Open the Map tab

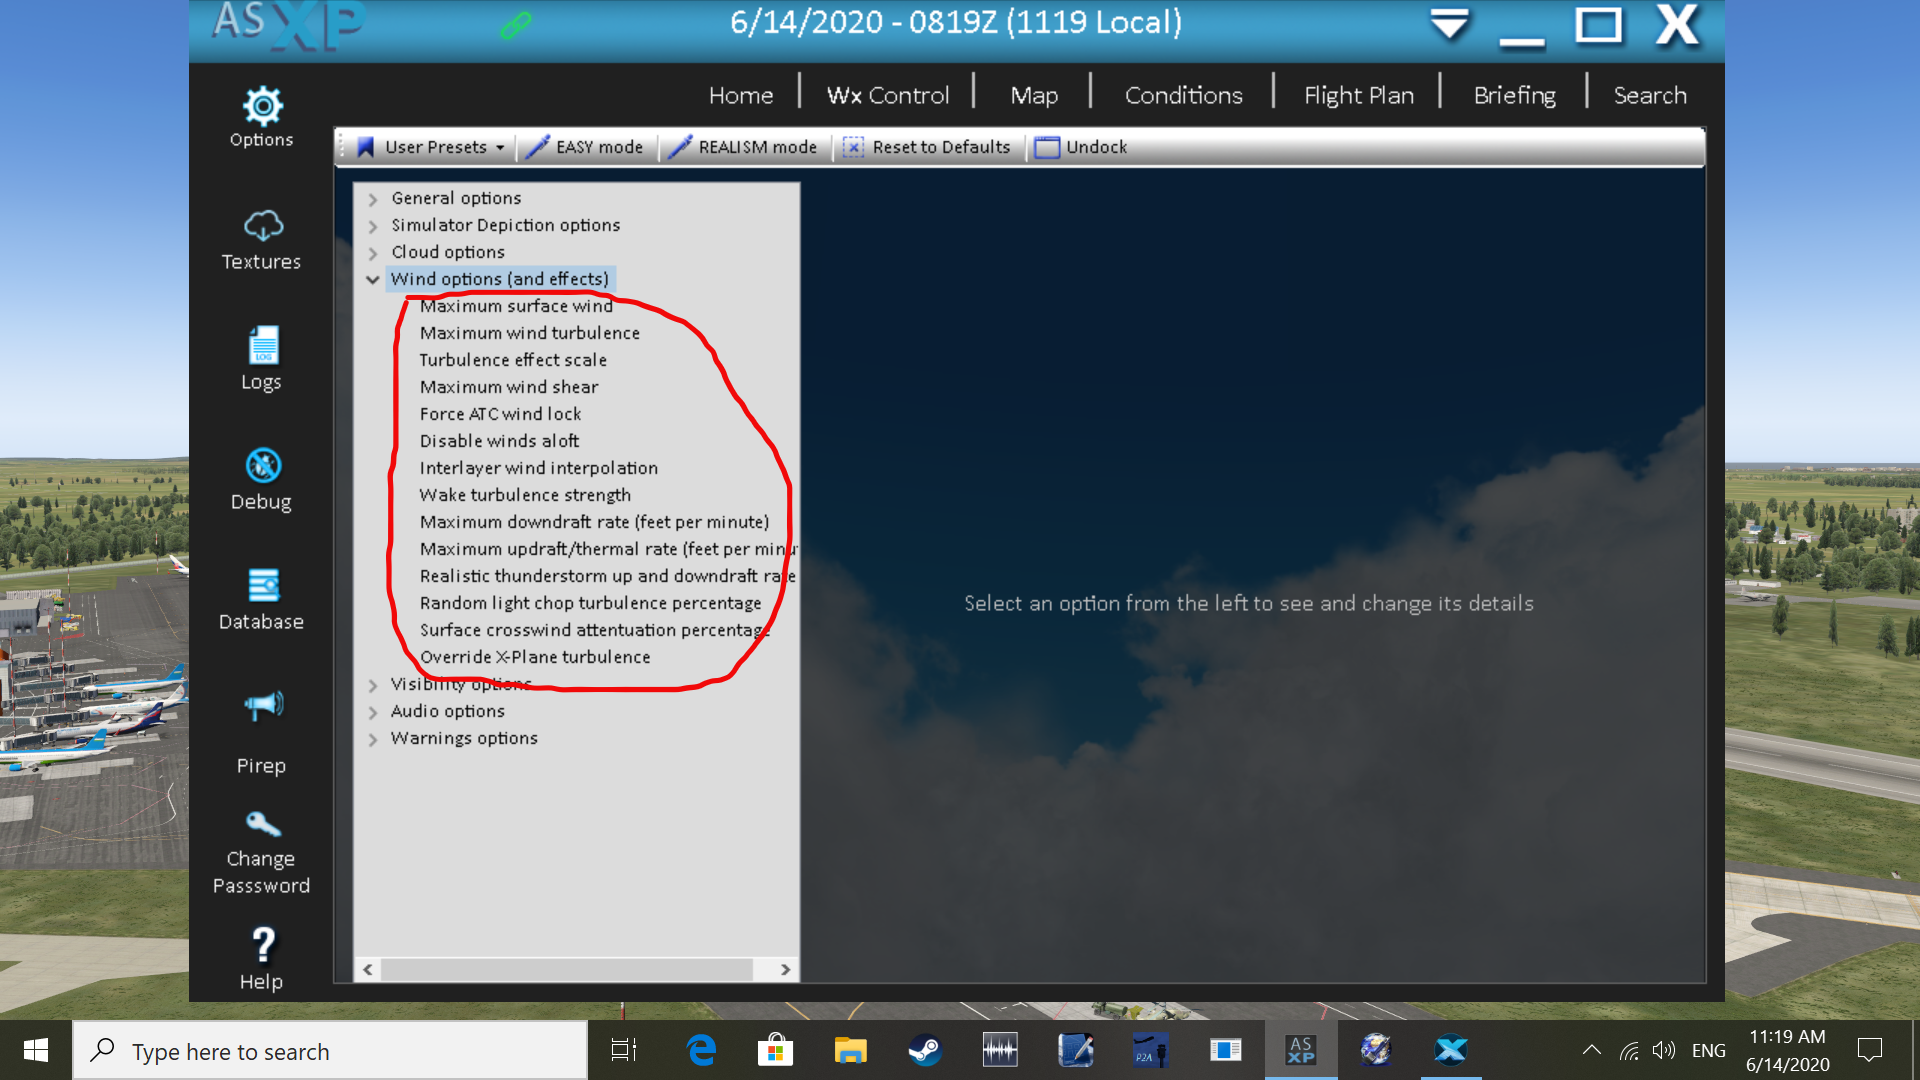(x=1035, y=95)
